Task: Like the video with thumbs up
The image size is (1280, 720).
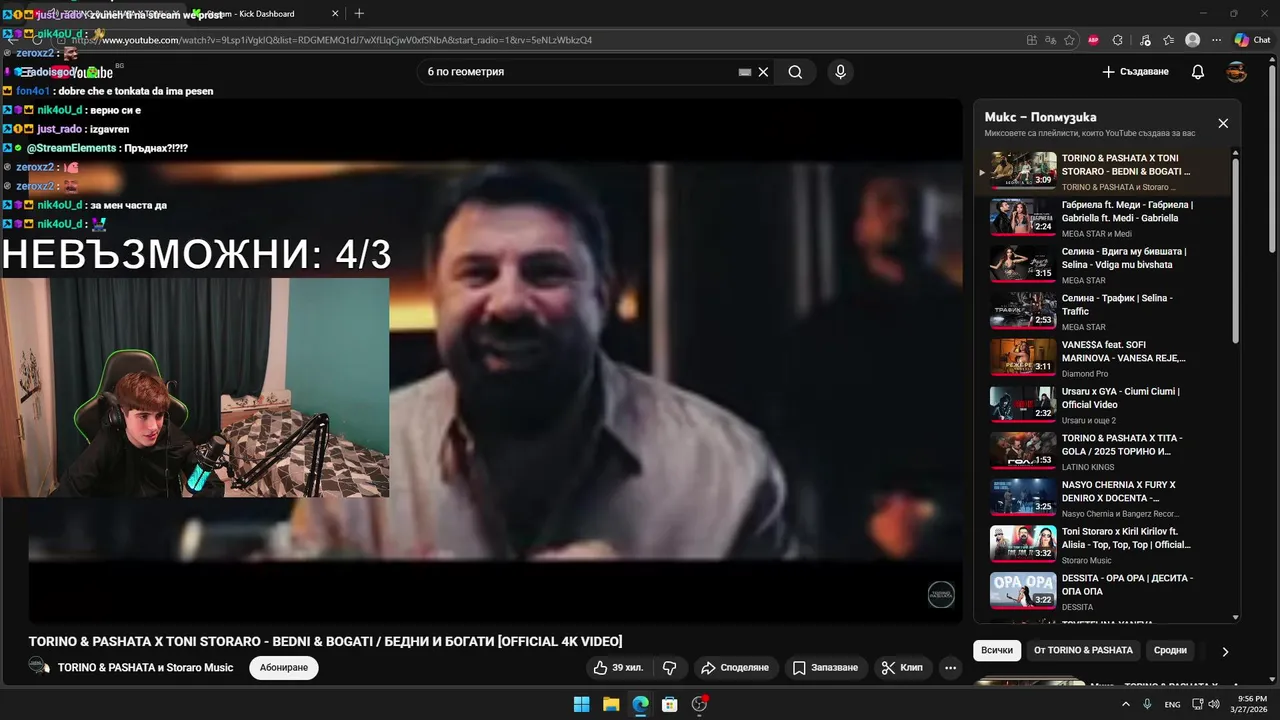Action: click(618, 667)
